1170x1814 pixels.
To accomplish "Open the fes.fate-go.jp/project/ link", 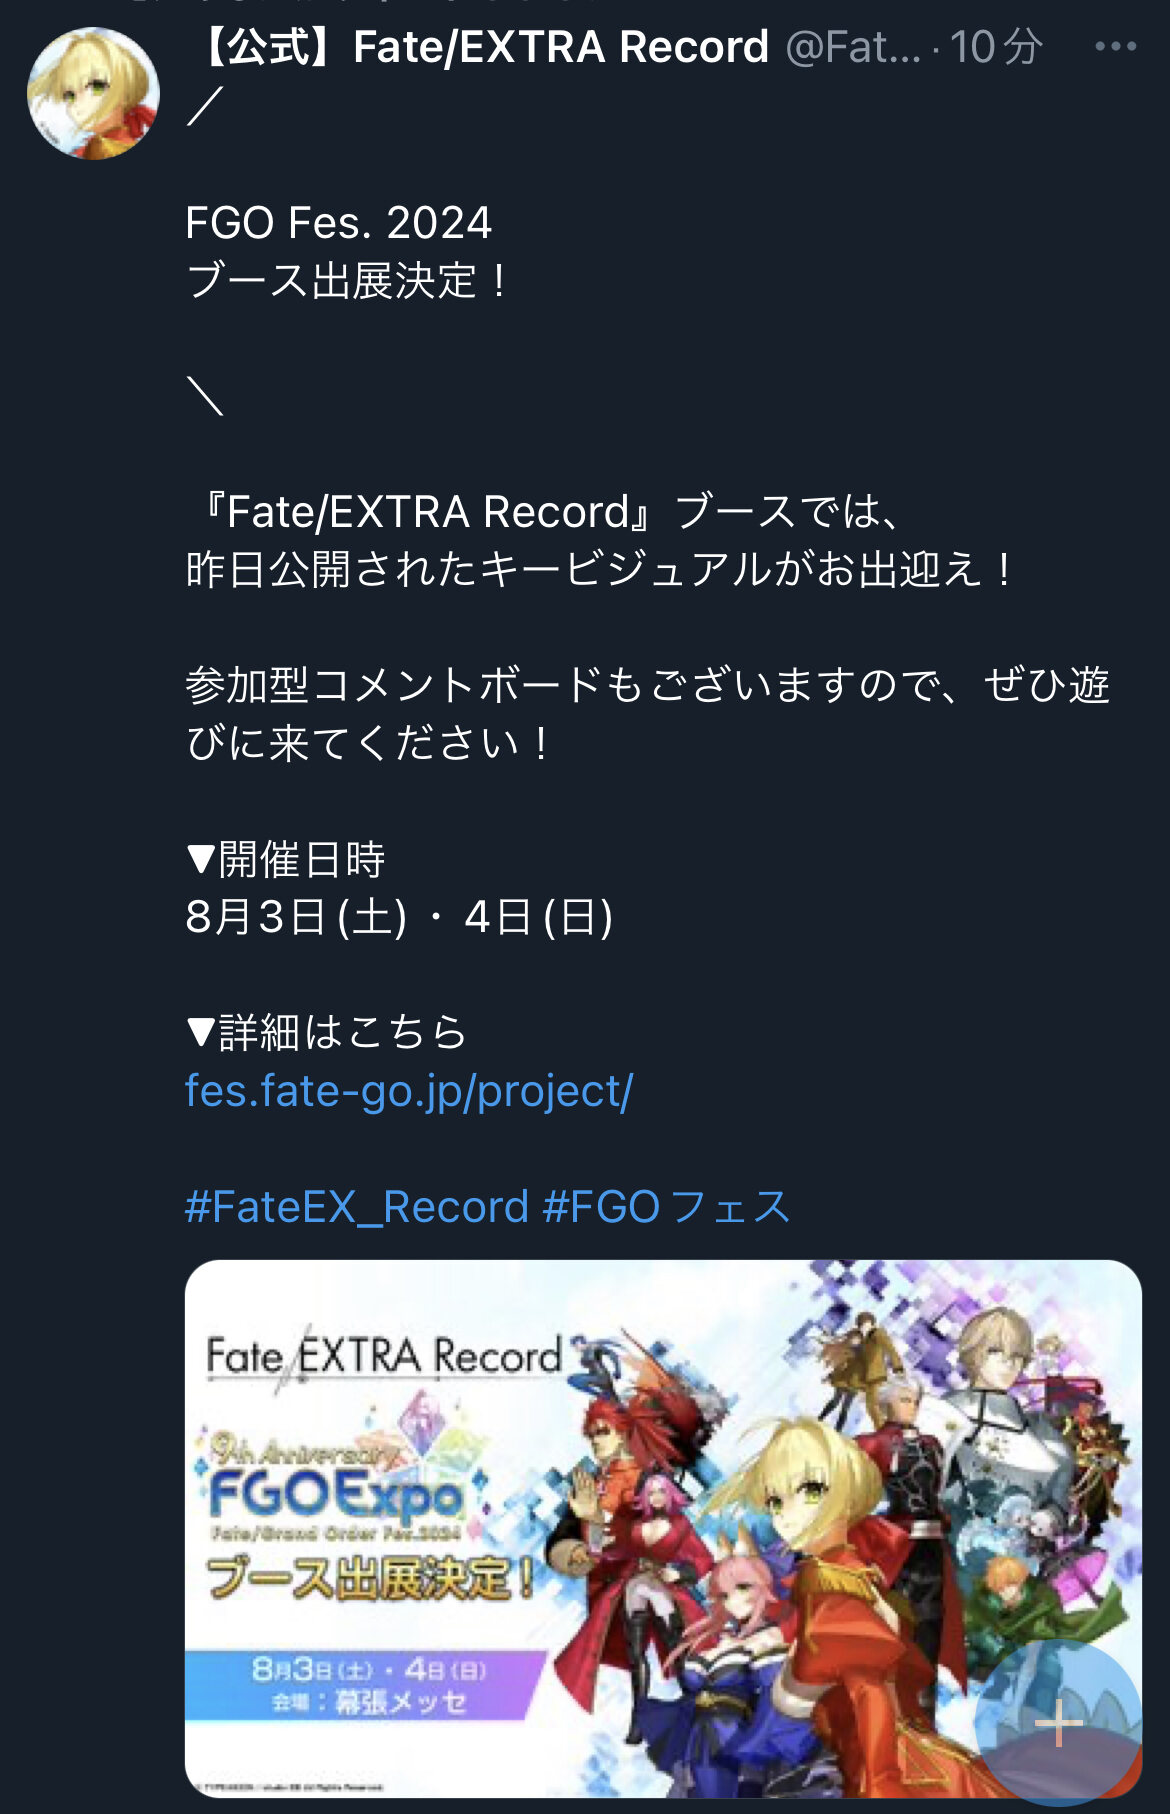I will tap(409, 1091).
